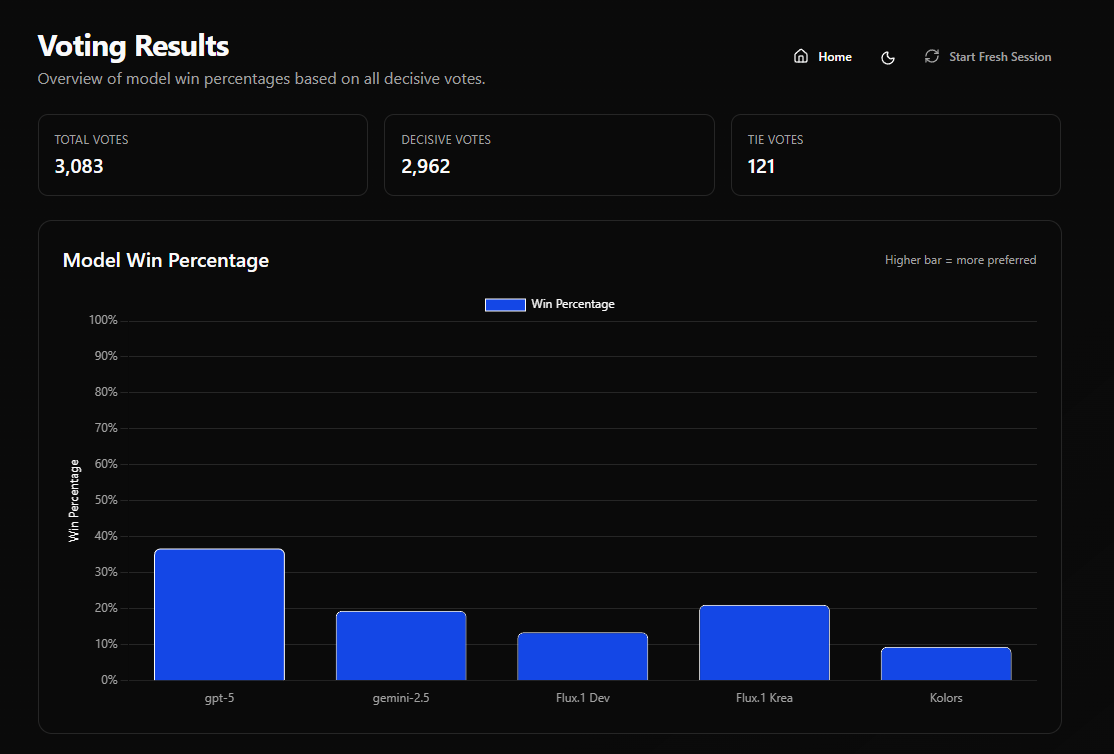This screenshot has width=1114, height=754.
Task: Select the DECISIVE VOTES card
Action: [549, 155]
